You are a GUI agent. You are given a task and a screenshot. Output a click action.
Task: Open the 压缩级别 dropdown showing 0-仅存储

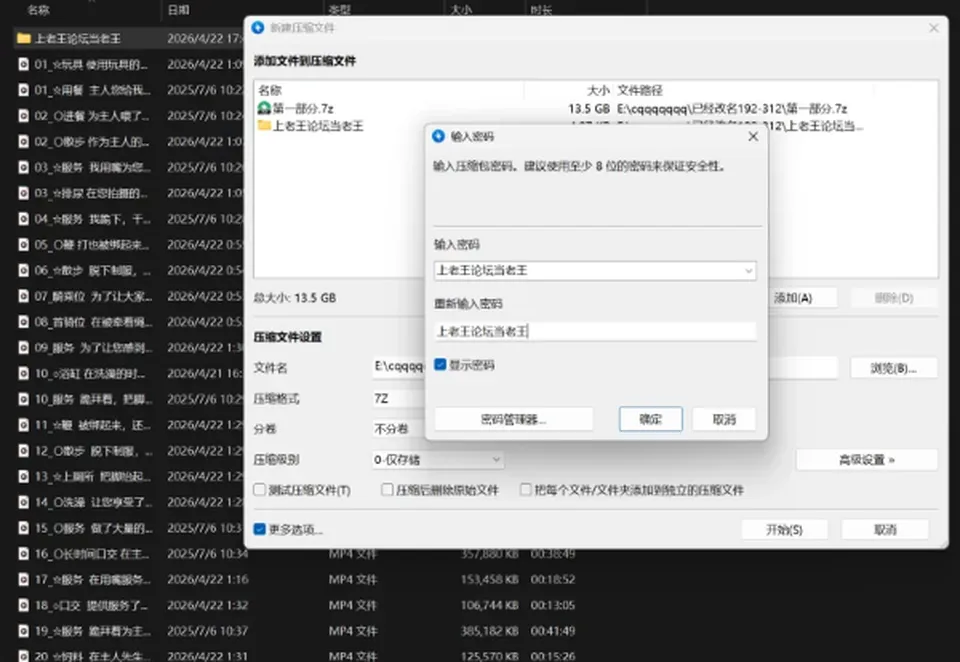tap(438, 460)
